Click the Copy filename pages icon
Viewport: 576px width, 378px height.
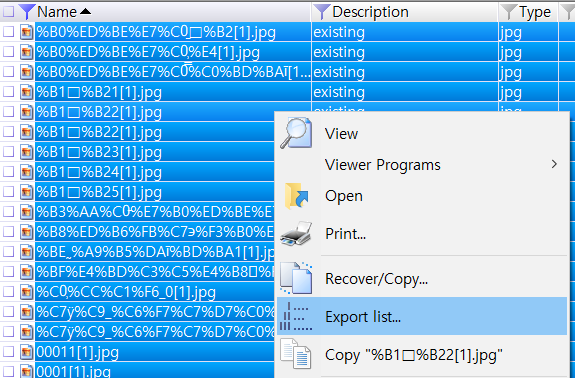tap(296, 354)
